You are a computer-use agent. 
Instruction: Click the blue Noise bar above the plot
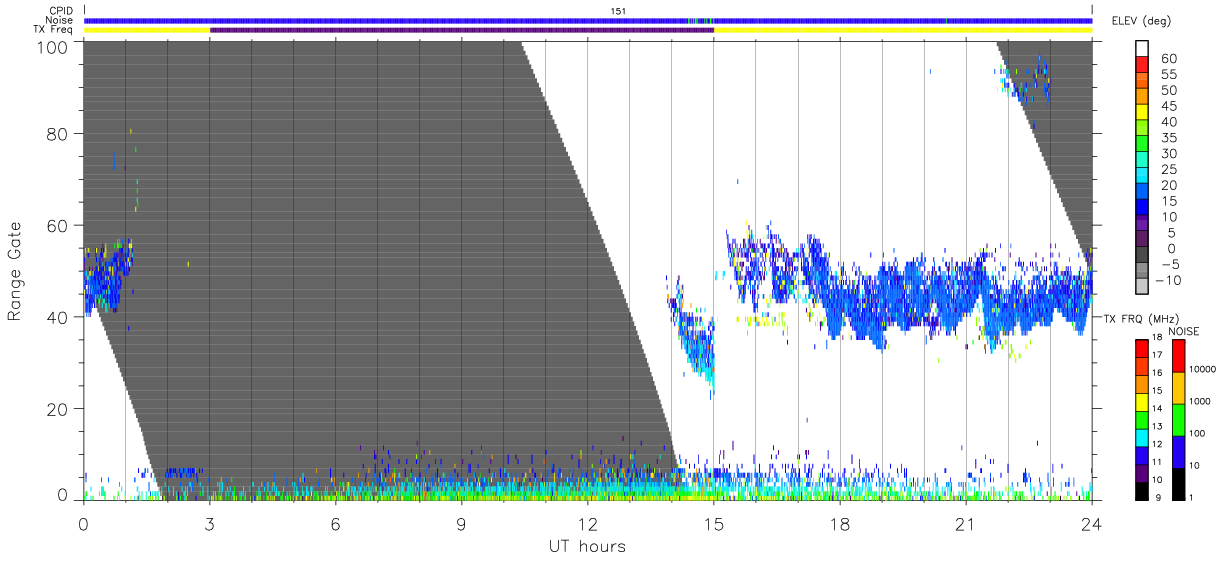[x=588, y=20]
